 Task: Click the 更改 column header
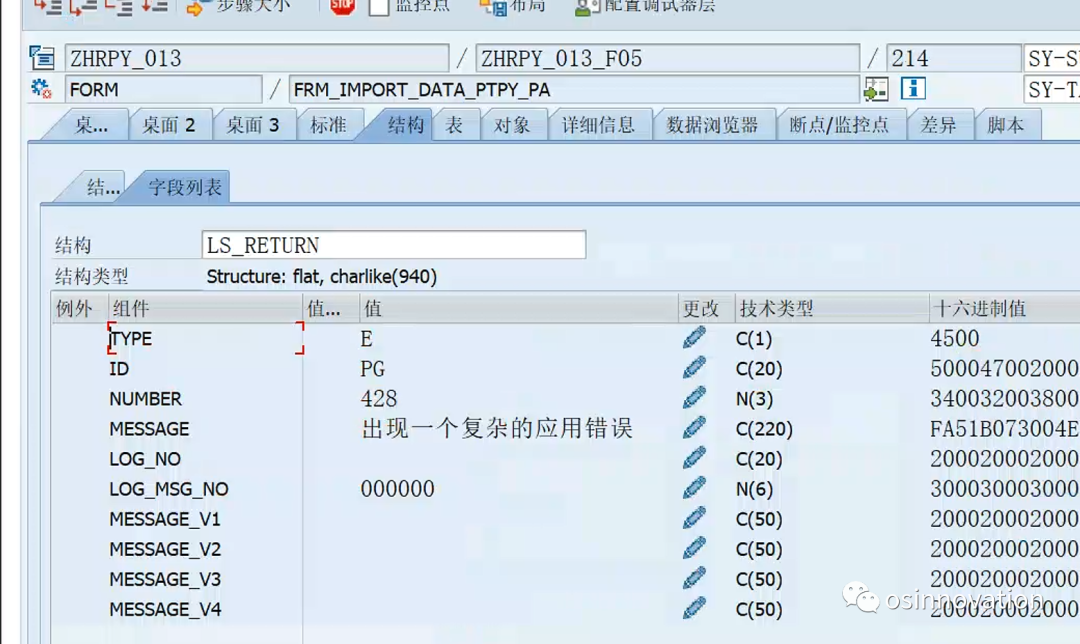[707, 309]
